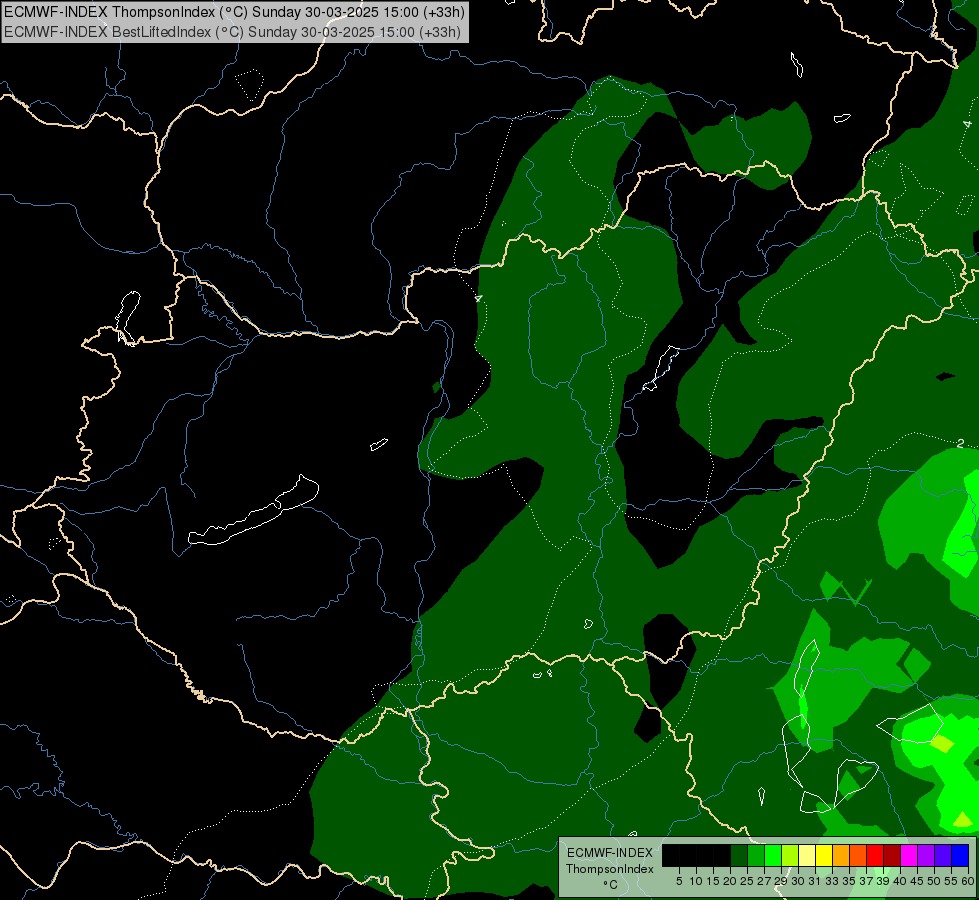Click the legend tick value 50
The image size is (979, 900).
coord(933,881)
